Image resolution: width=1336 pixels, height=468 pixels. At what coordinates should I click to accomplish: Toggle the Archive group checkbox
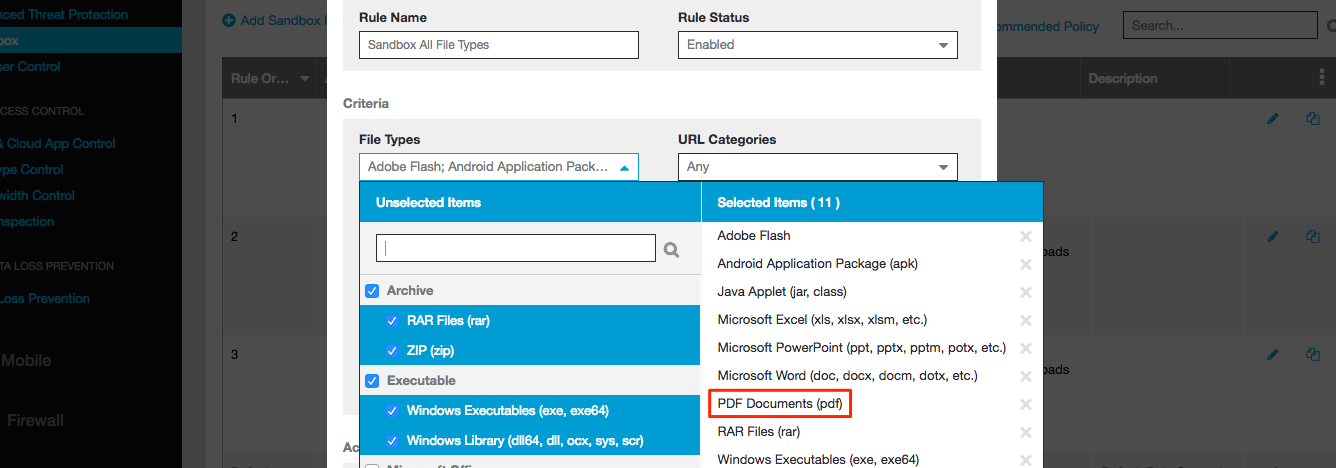coord(372,291)
